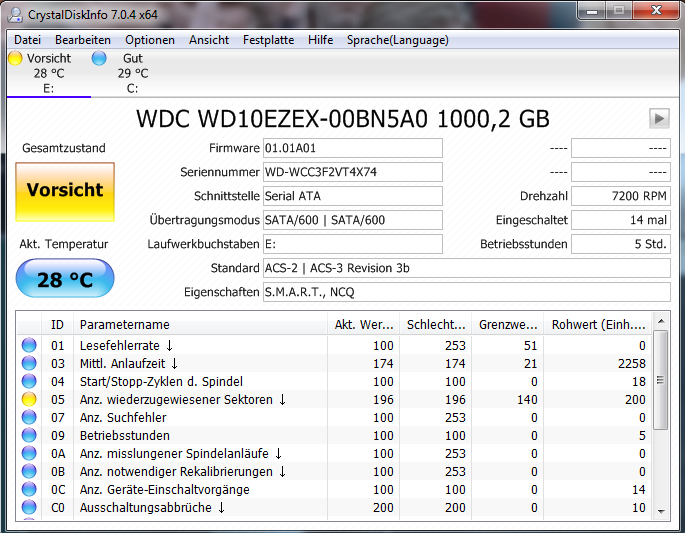Select the Start/Stopp-Zyklen d. Spindel name

(x=161, y=381)
